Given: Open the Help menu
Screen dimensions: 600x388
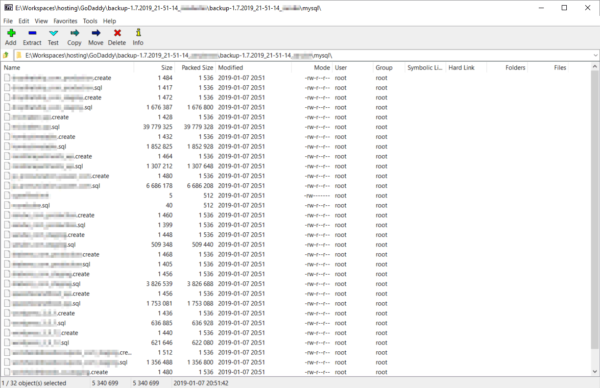Looking at the screenshot, I should (109, 21).
